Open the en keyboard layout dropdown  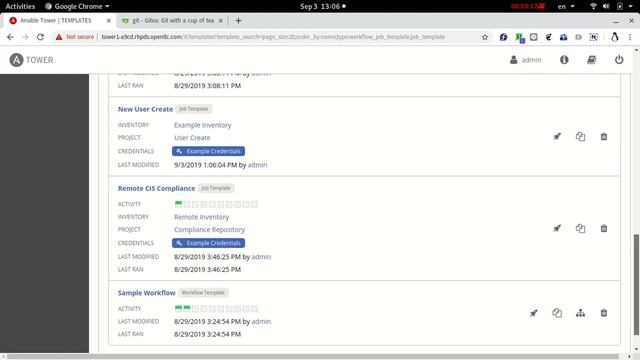[566, 6]
